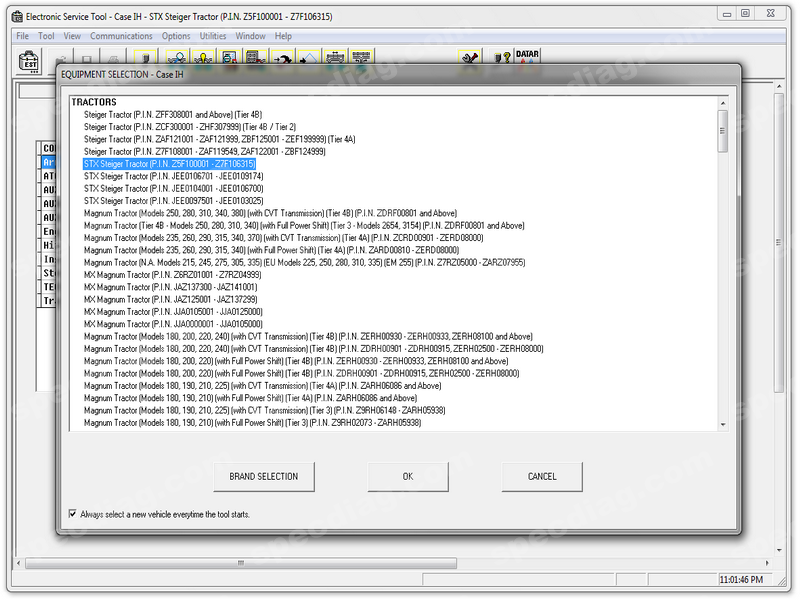Click the DATAR toolbar icon
This screenshot has height=600, width=800.
click(527, 59)
